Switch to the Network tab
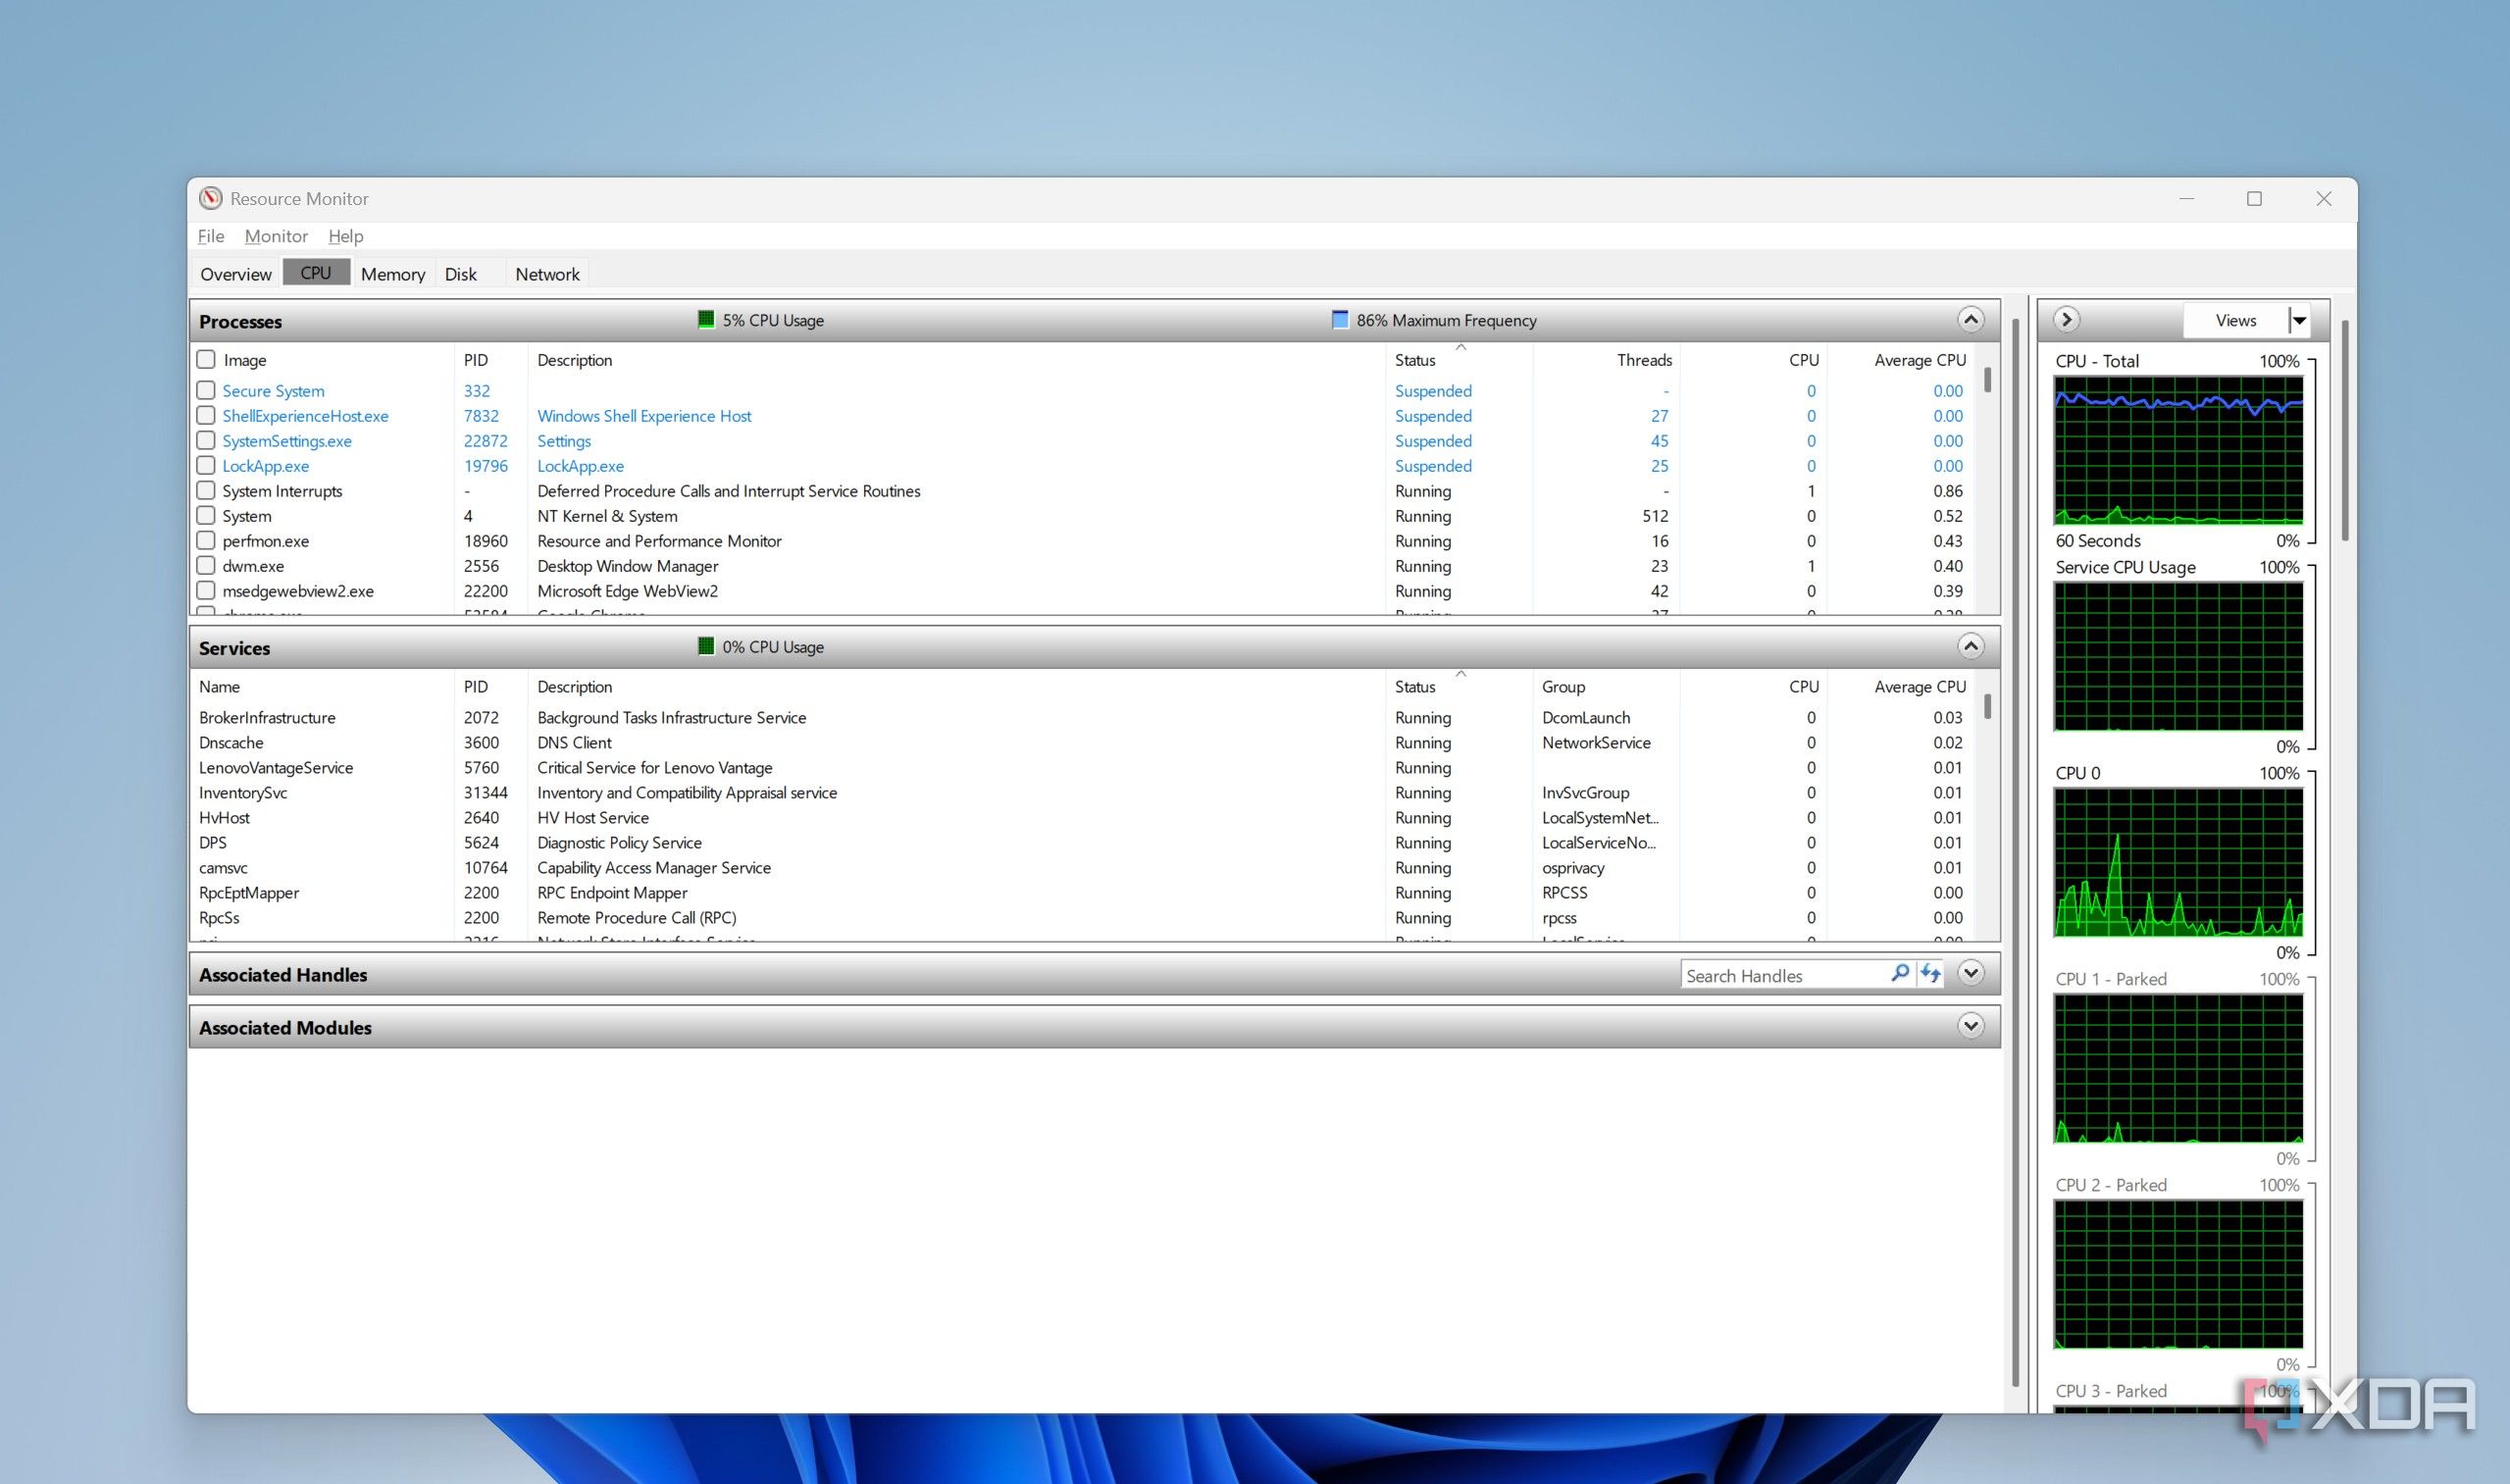 [547, 274]
